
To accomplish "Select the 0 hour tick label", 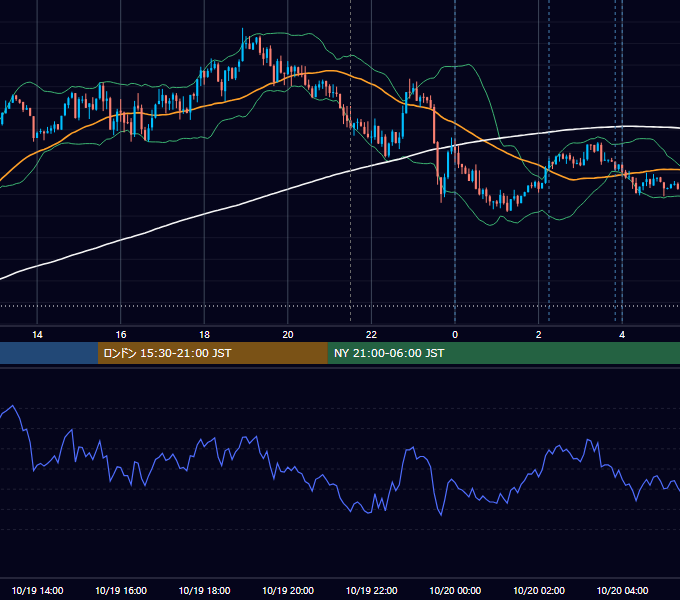I will [x=455, y=335].
